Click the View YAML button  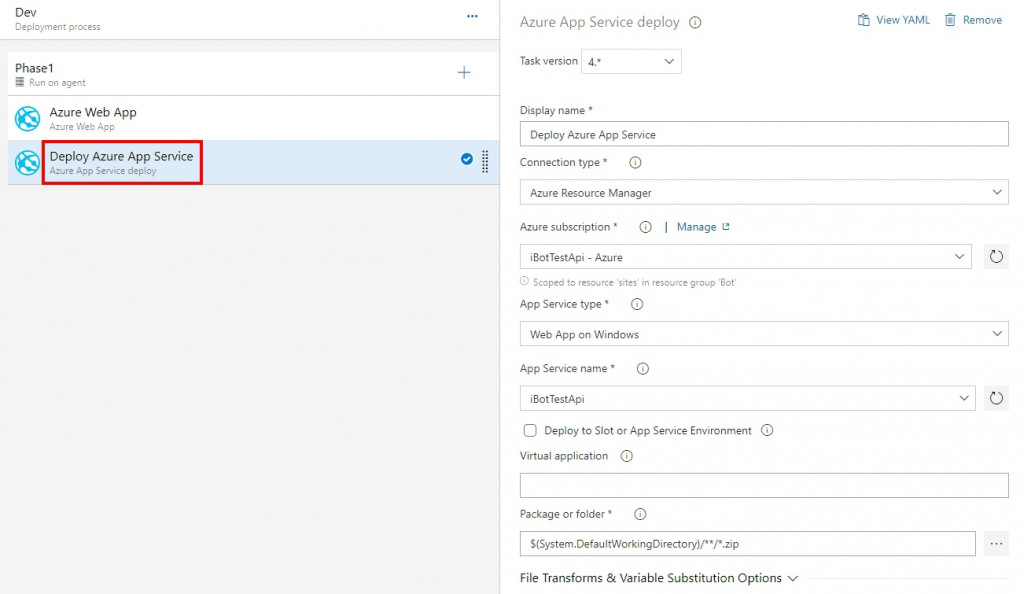click(x=893, y=20)
